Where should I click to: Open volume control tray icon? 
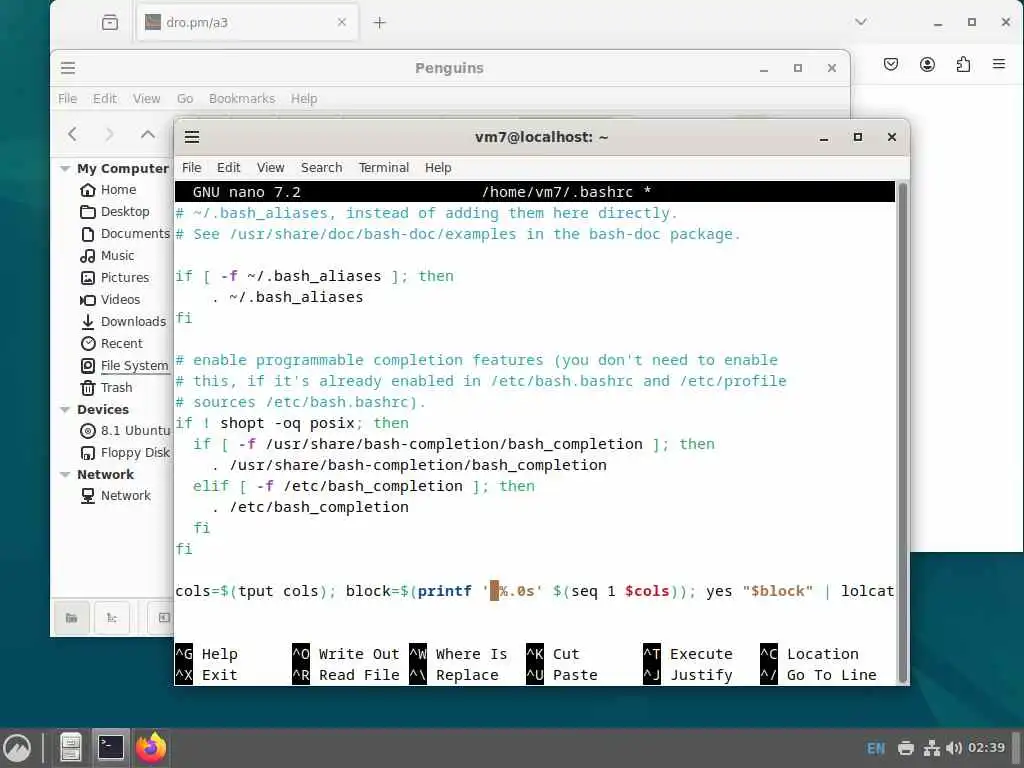pos(953,748)
